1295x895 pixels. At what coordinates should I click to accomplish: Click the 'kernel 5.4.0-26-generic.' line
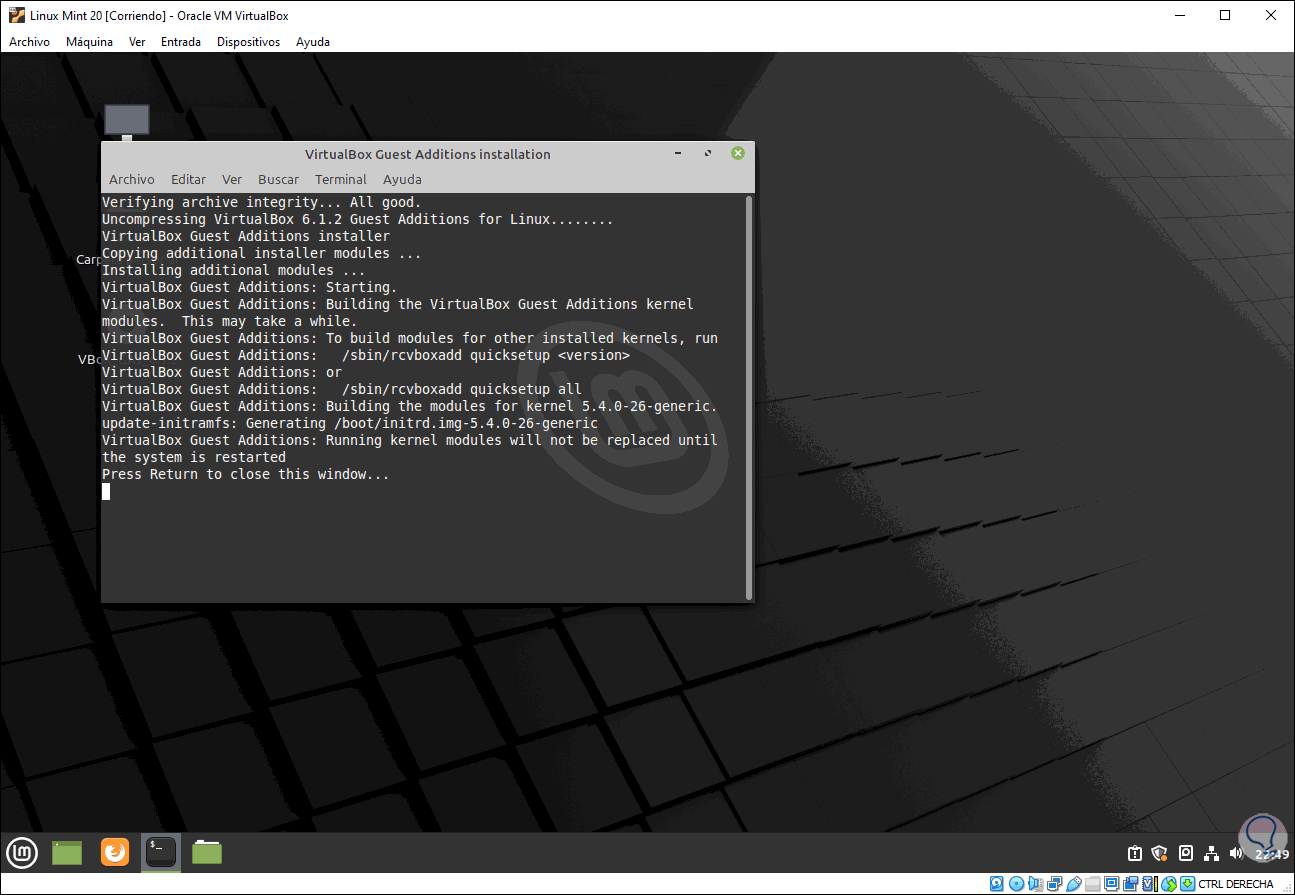click(x=410, y=406)
